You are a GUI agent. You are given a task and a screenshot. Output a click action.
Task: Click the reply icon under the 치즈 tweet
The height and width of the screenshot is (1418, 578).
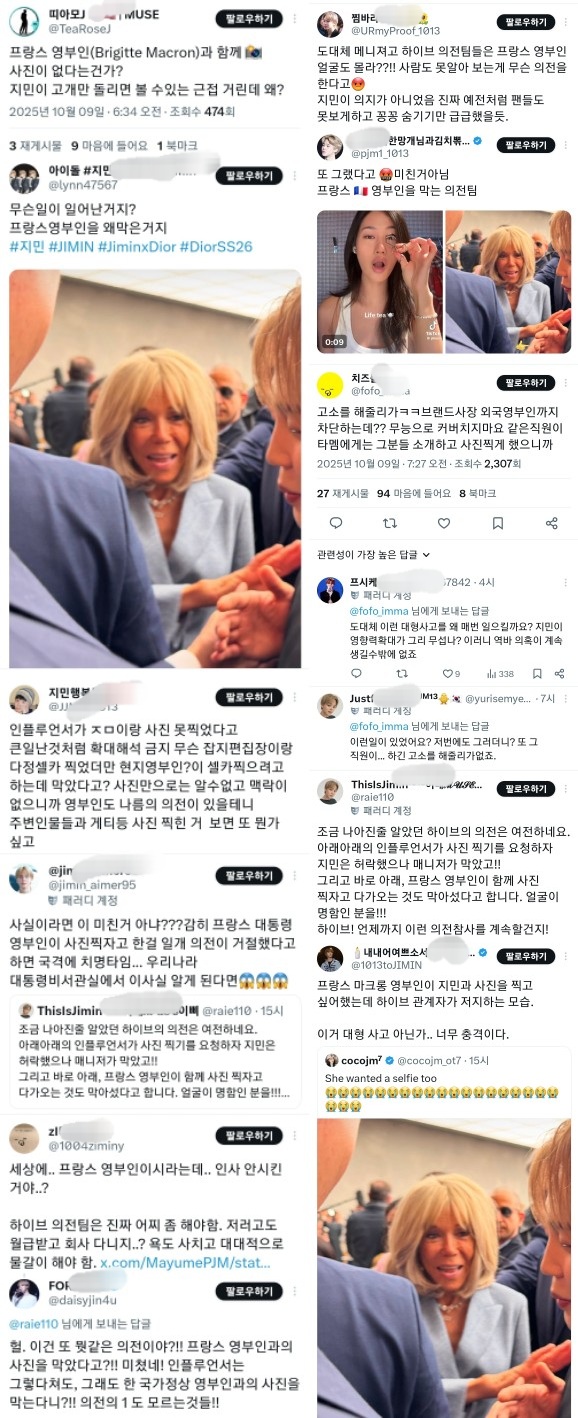click(x=336, y=523)
